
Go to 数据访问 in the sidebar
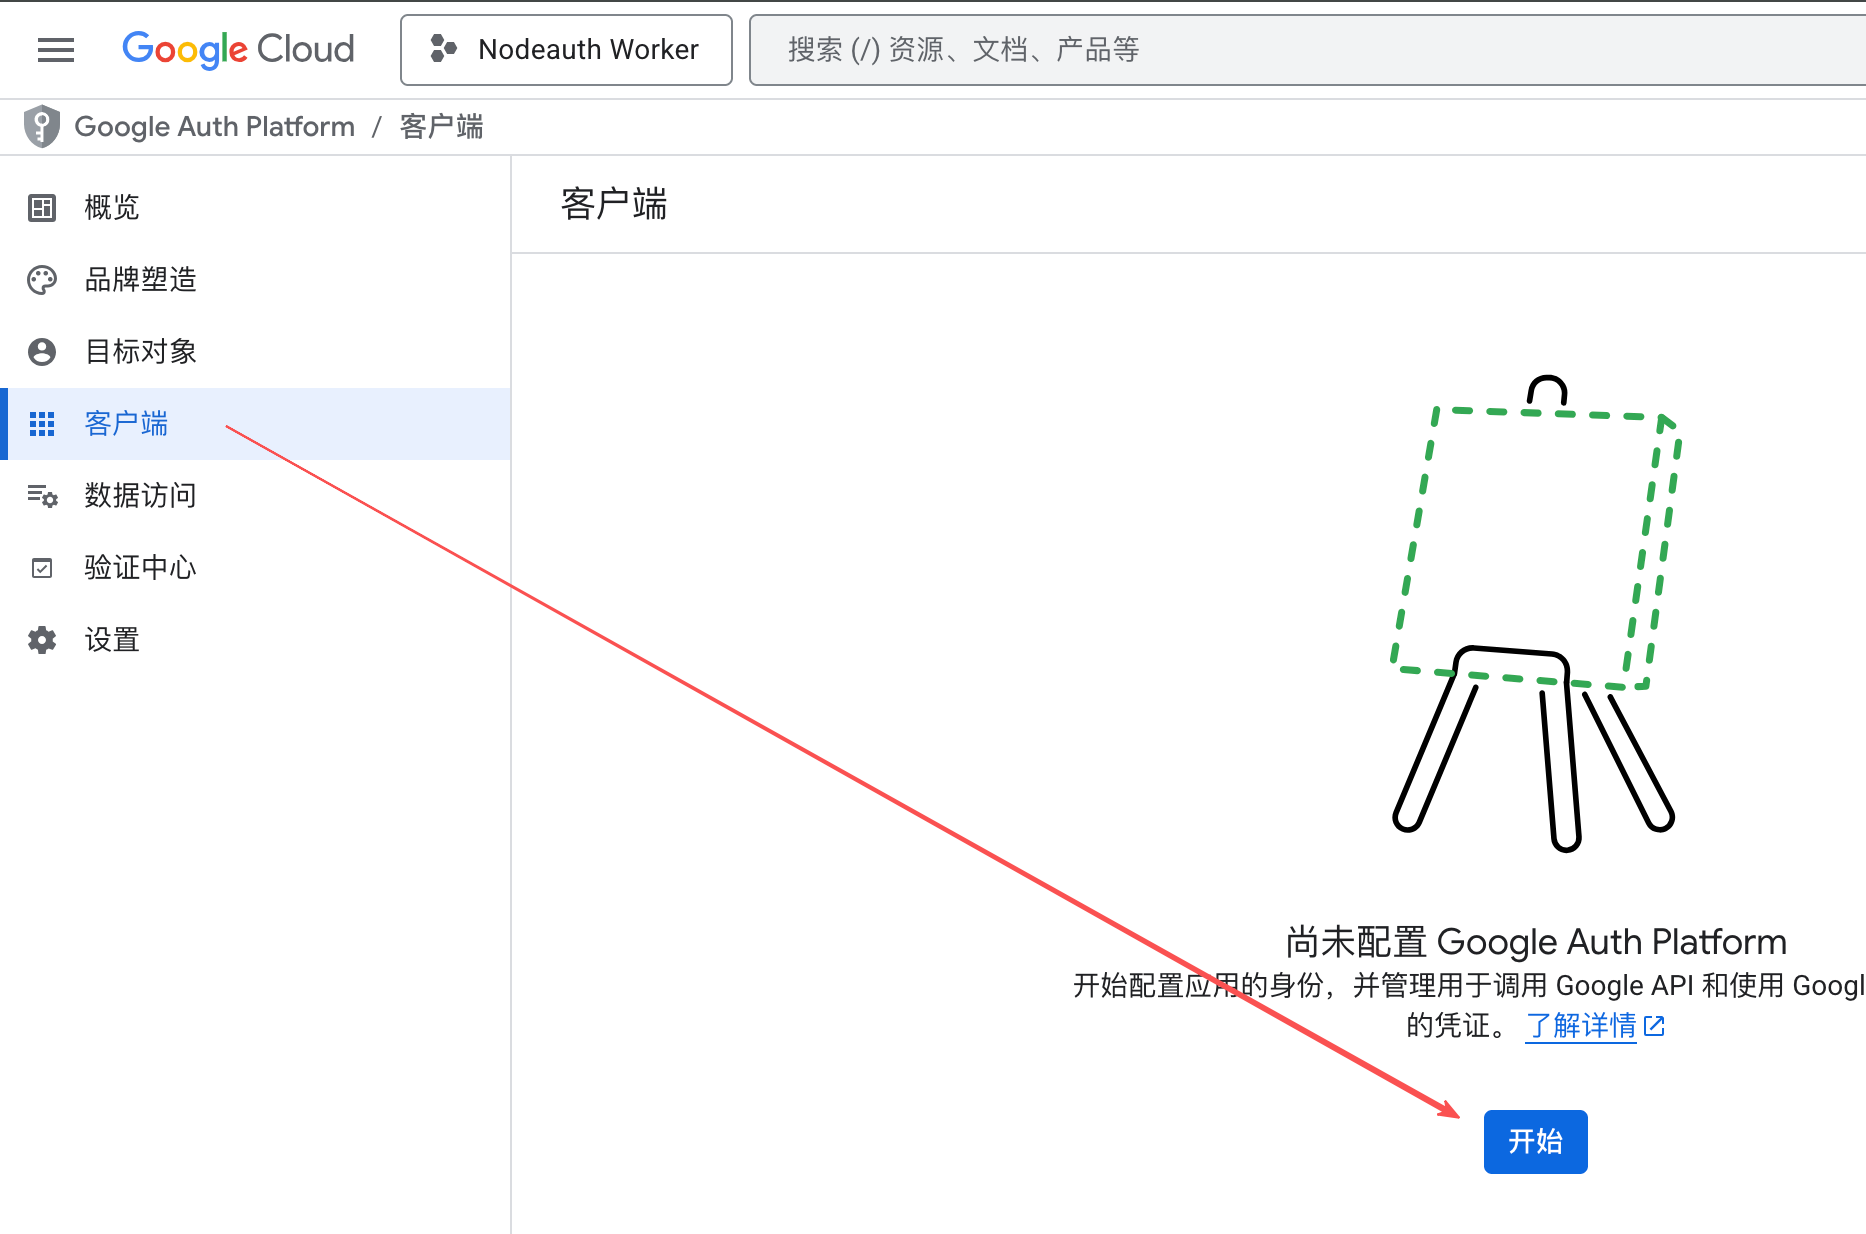(140, 496)
